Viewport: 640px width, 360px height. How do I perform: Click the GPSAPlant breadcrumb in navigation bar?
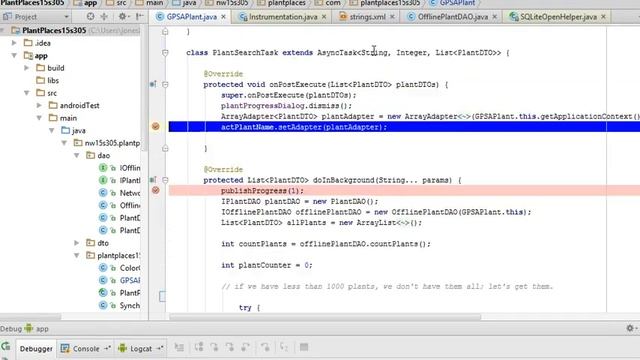click(452, 3)
